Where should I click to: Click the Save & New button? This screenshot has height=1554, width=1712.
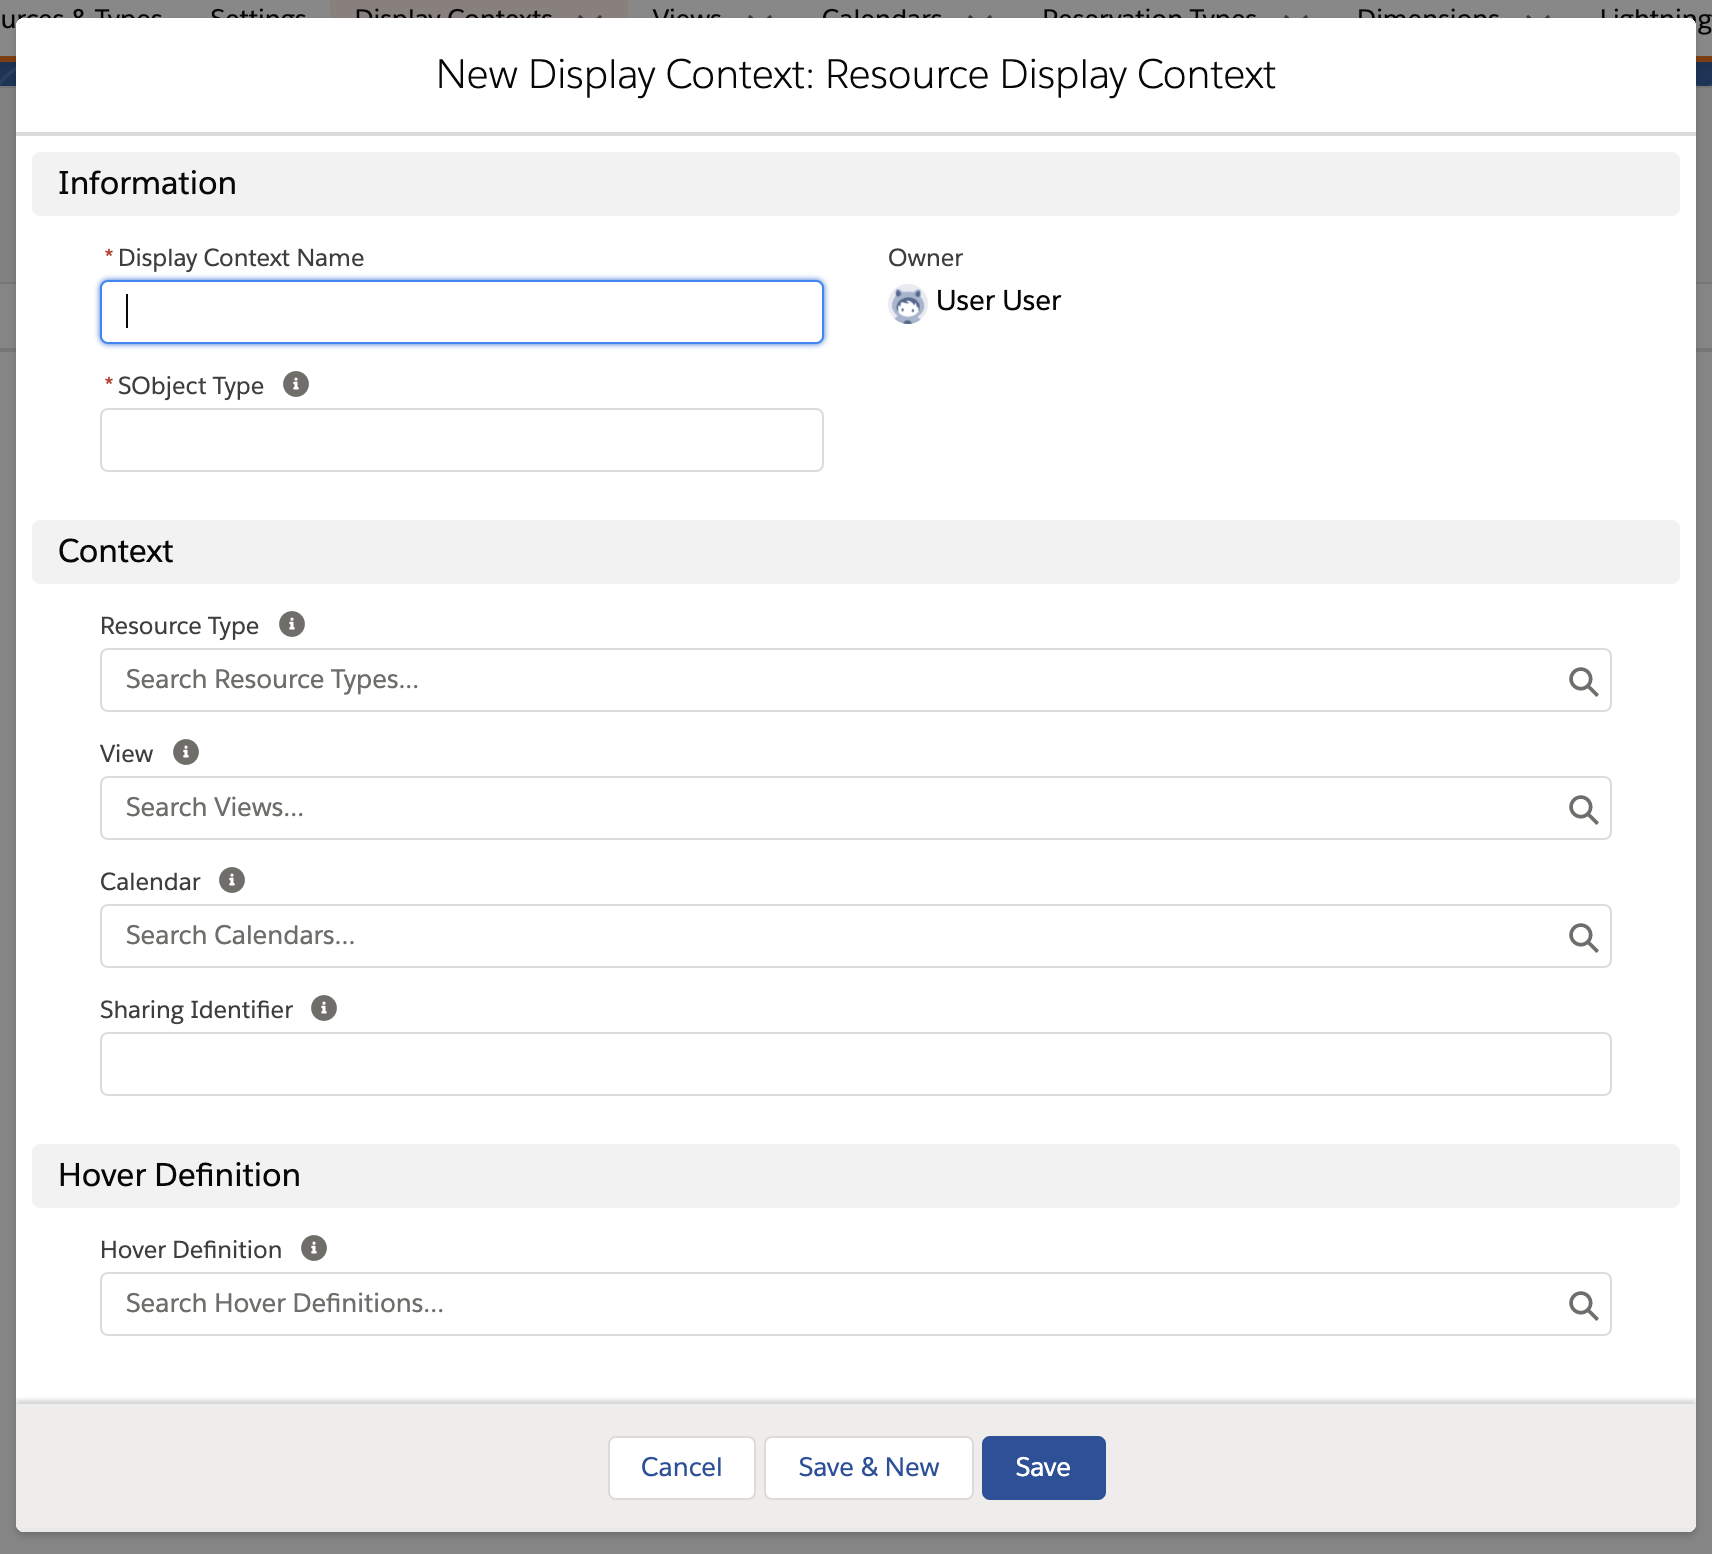[868, 1467]
